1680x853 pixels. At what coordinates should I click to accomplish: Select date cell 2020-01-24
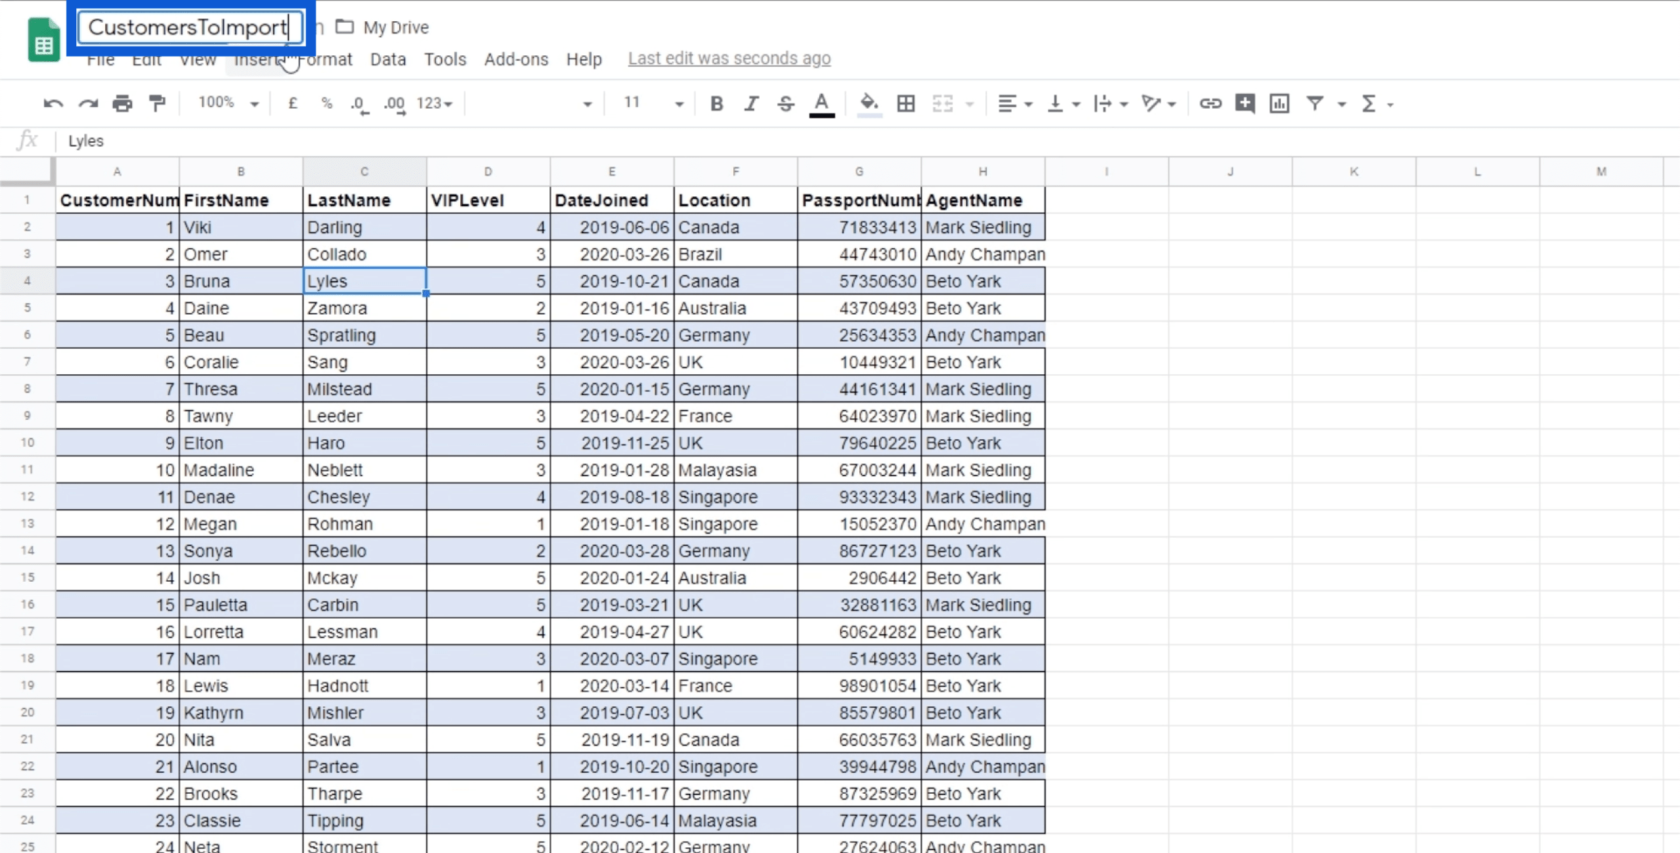(612, 578)
